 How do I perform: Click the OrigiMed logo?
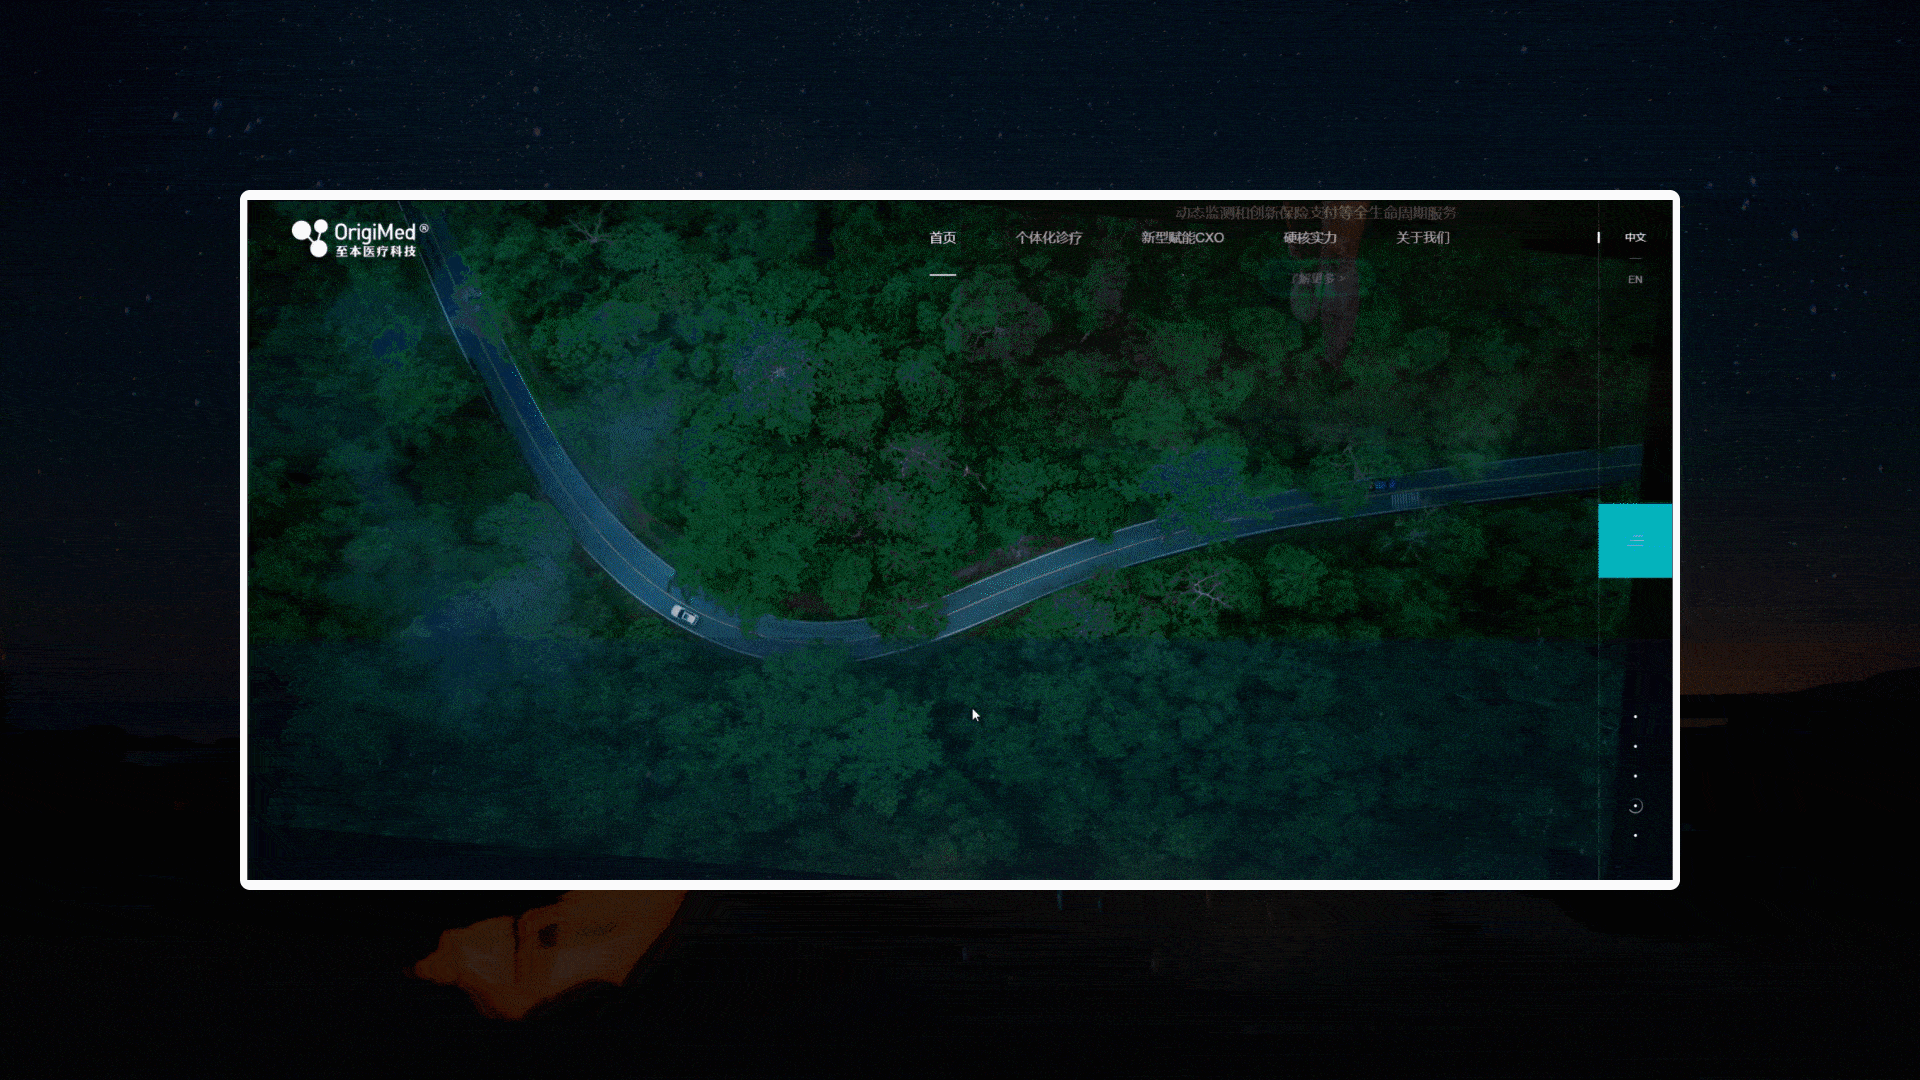[360, 239]
